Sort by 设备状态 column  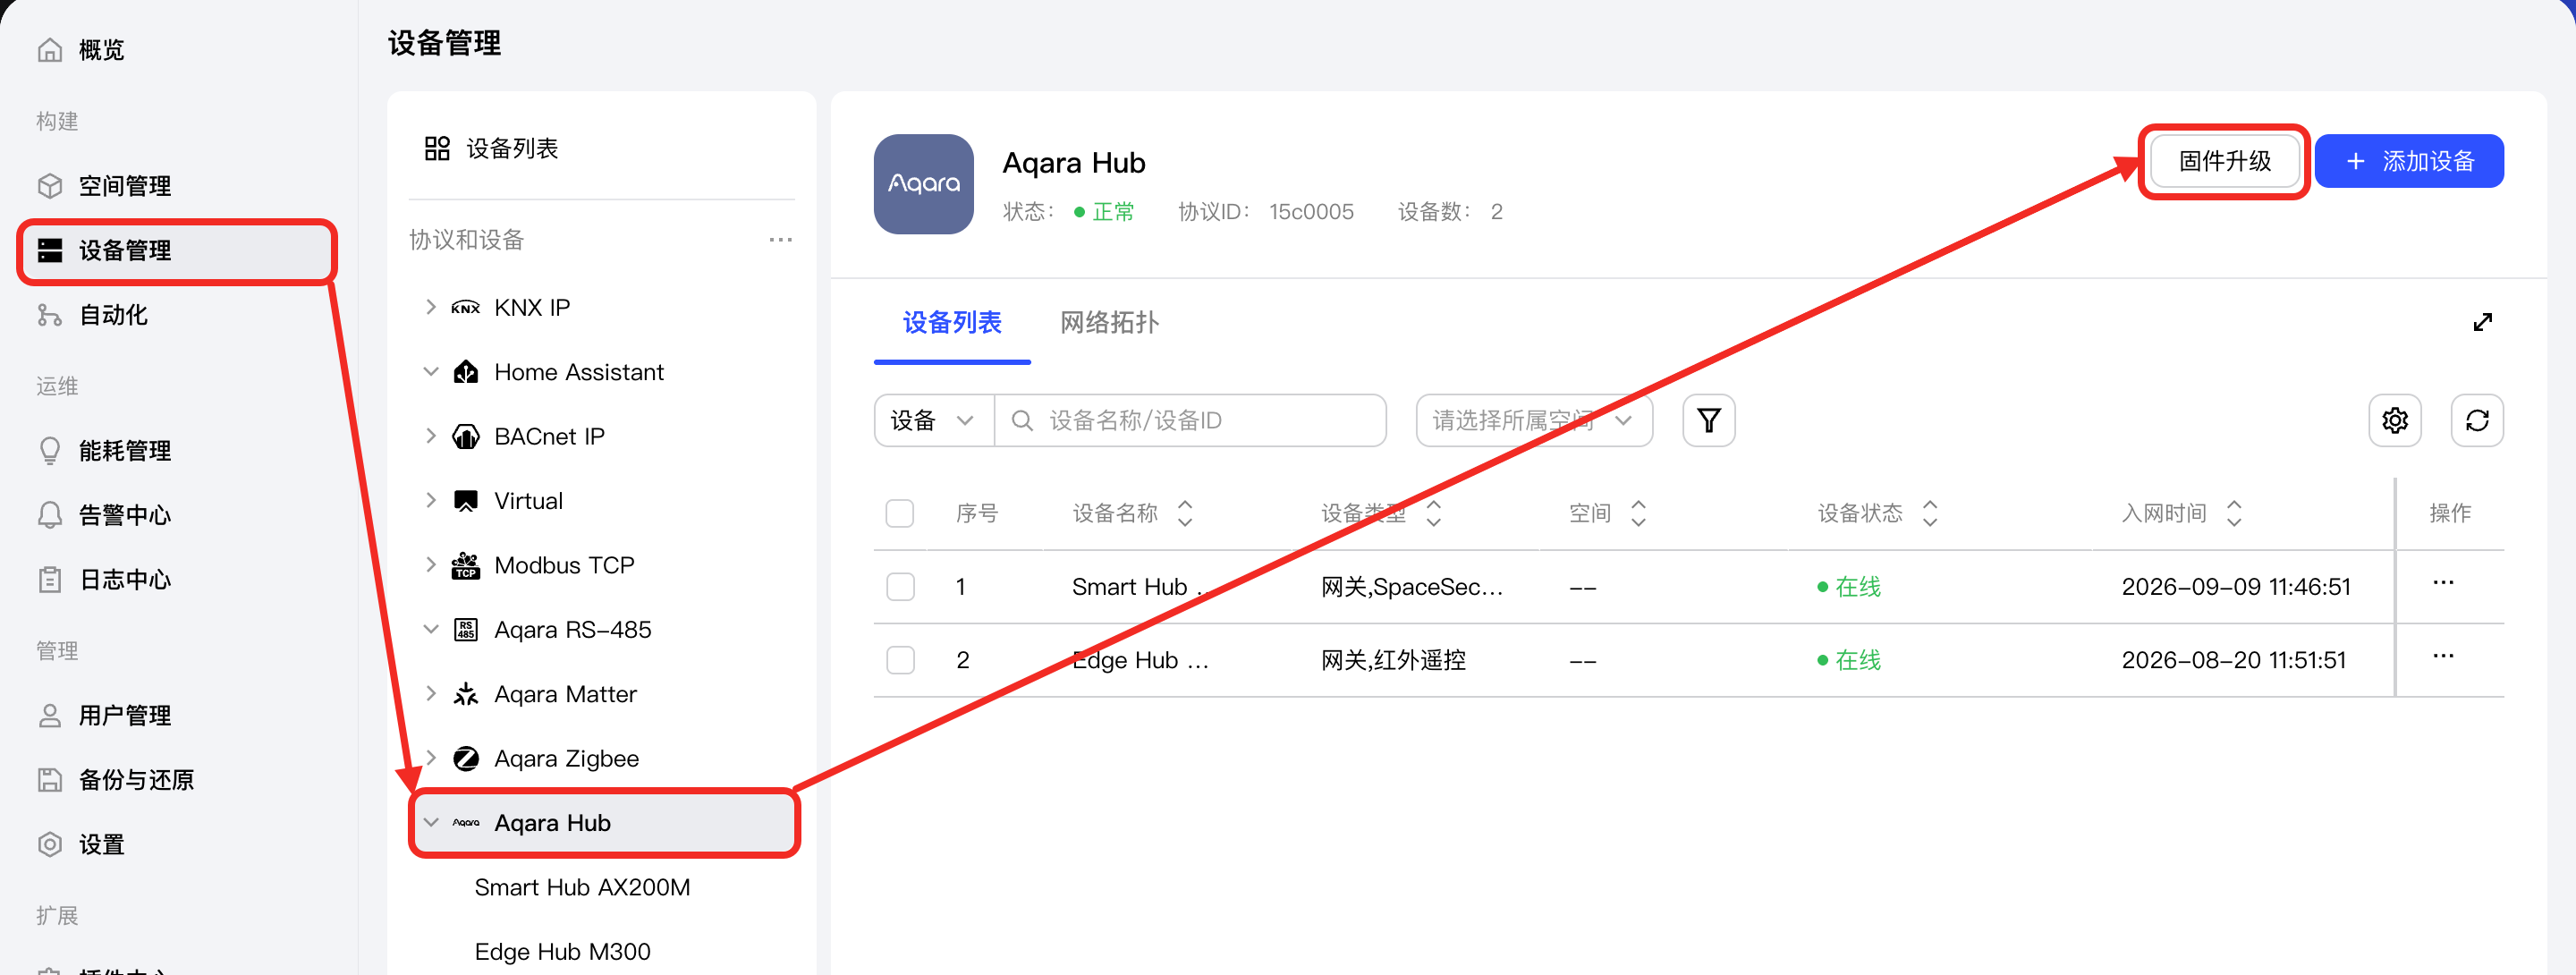pos(1929,513)
